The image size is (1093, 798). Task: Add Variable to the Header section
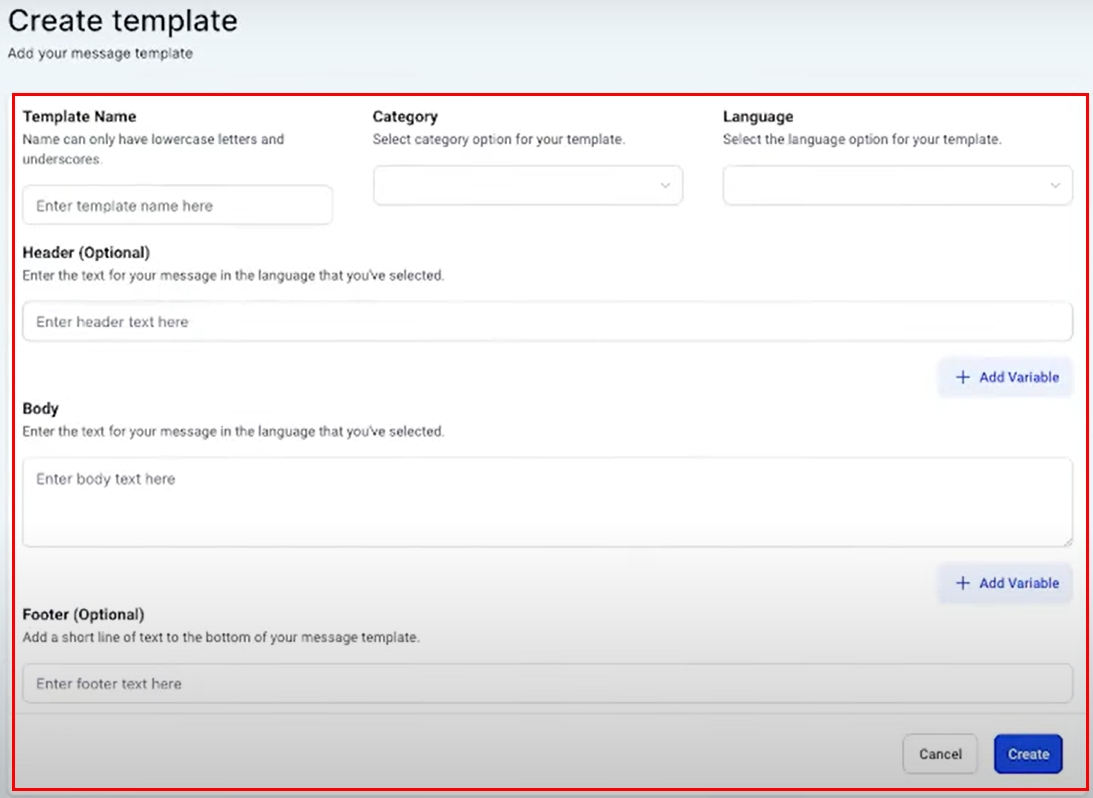pos(1005,377)
